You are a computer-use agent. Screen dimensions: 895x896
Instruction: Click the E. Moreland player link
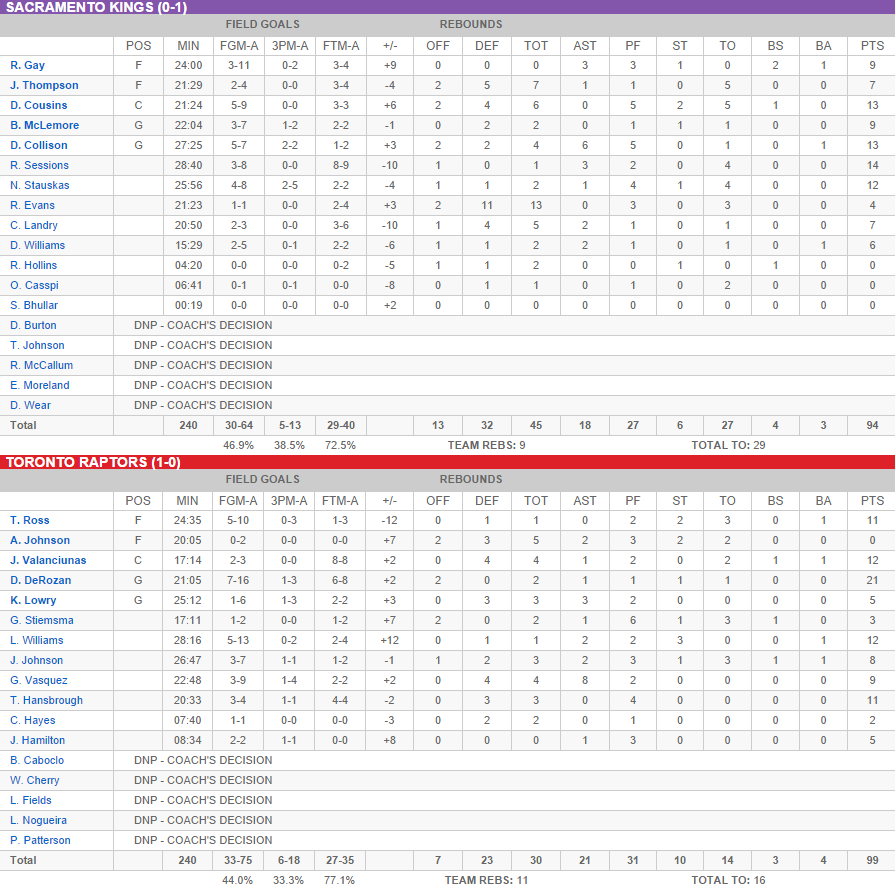(40, 385)
